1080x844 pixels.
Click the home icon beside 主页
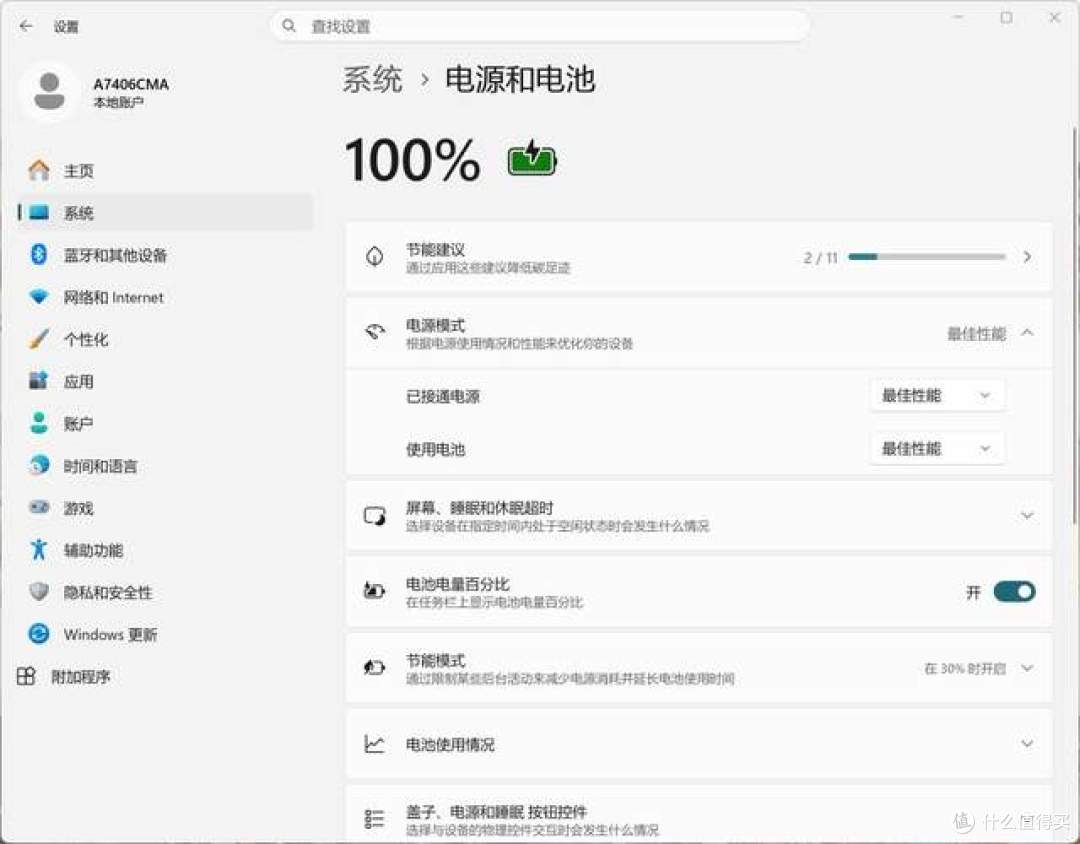tap(39, 170)
